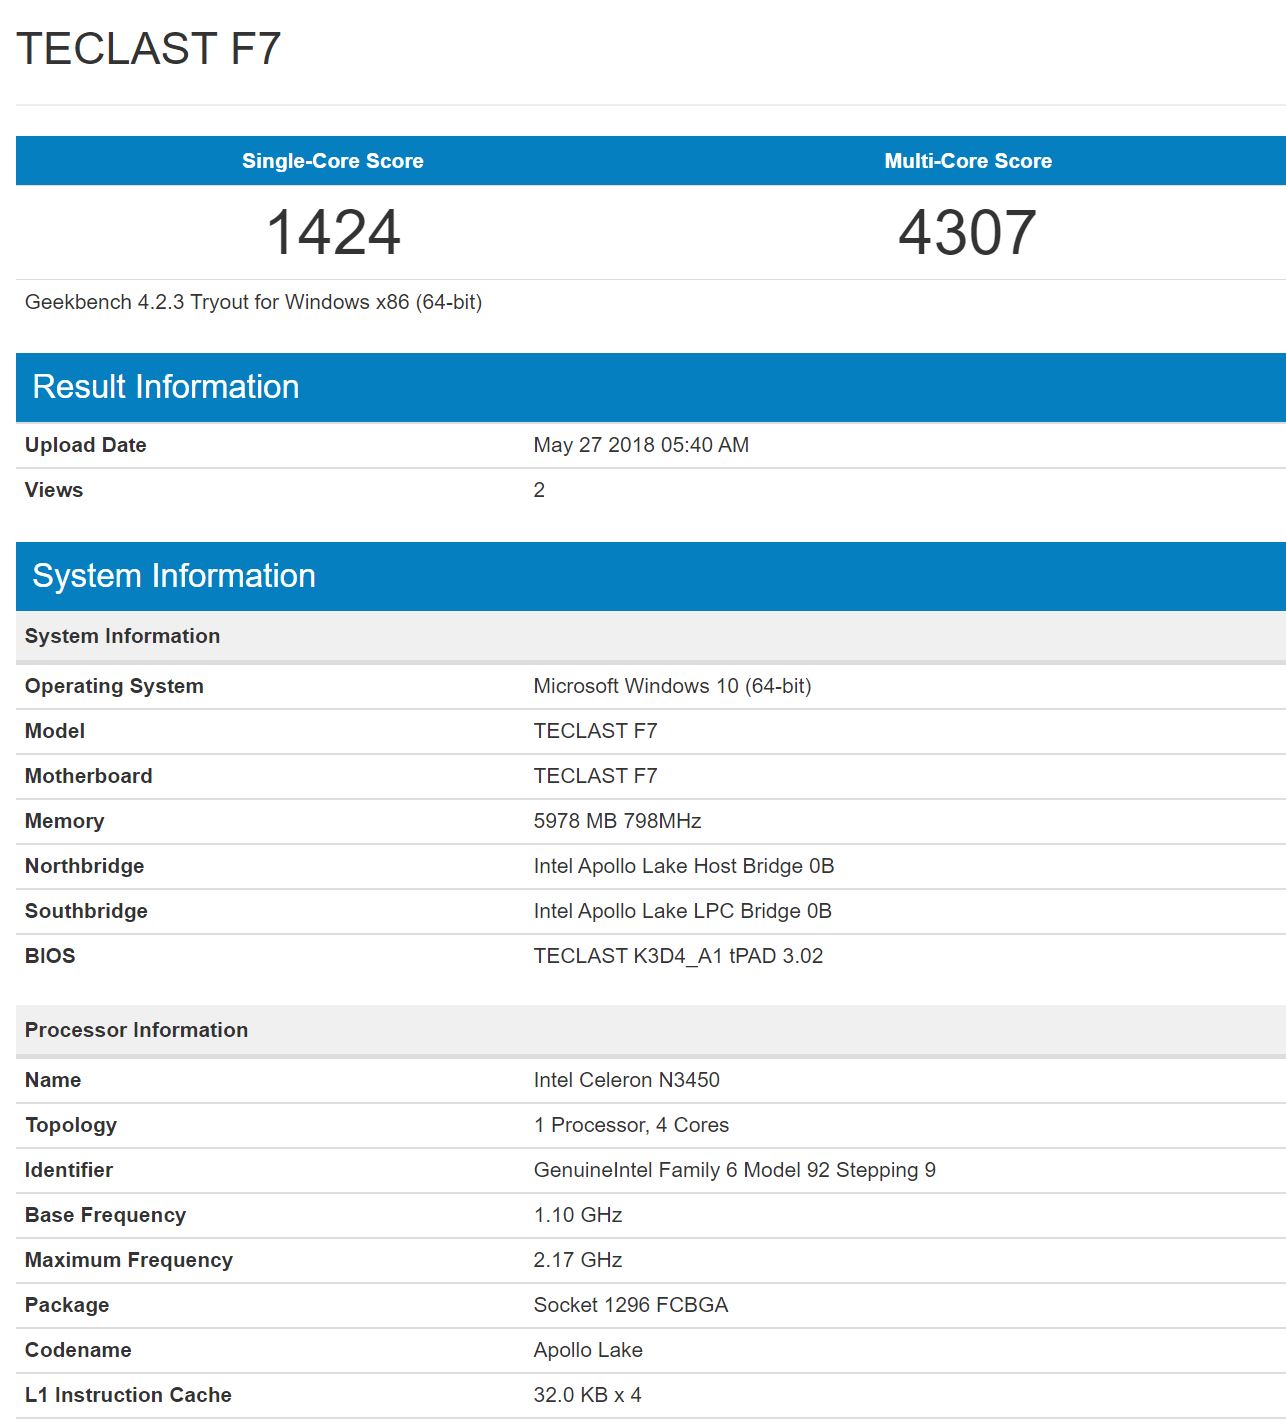1286x1422 pixels.
Task: Select the 1.10 GHz base frequency value
Action: click(578, 1215)
